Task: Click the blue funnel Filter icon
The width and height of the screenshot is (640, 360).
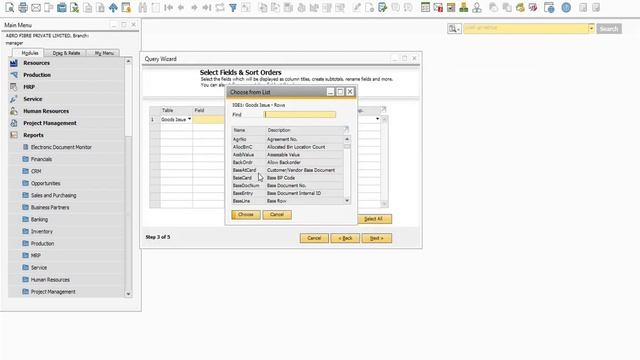Action: (233, 7)
